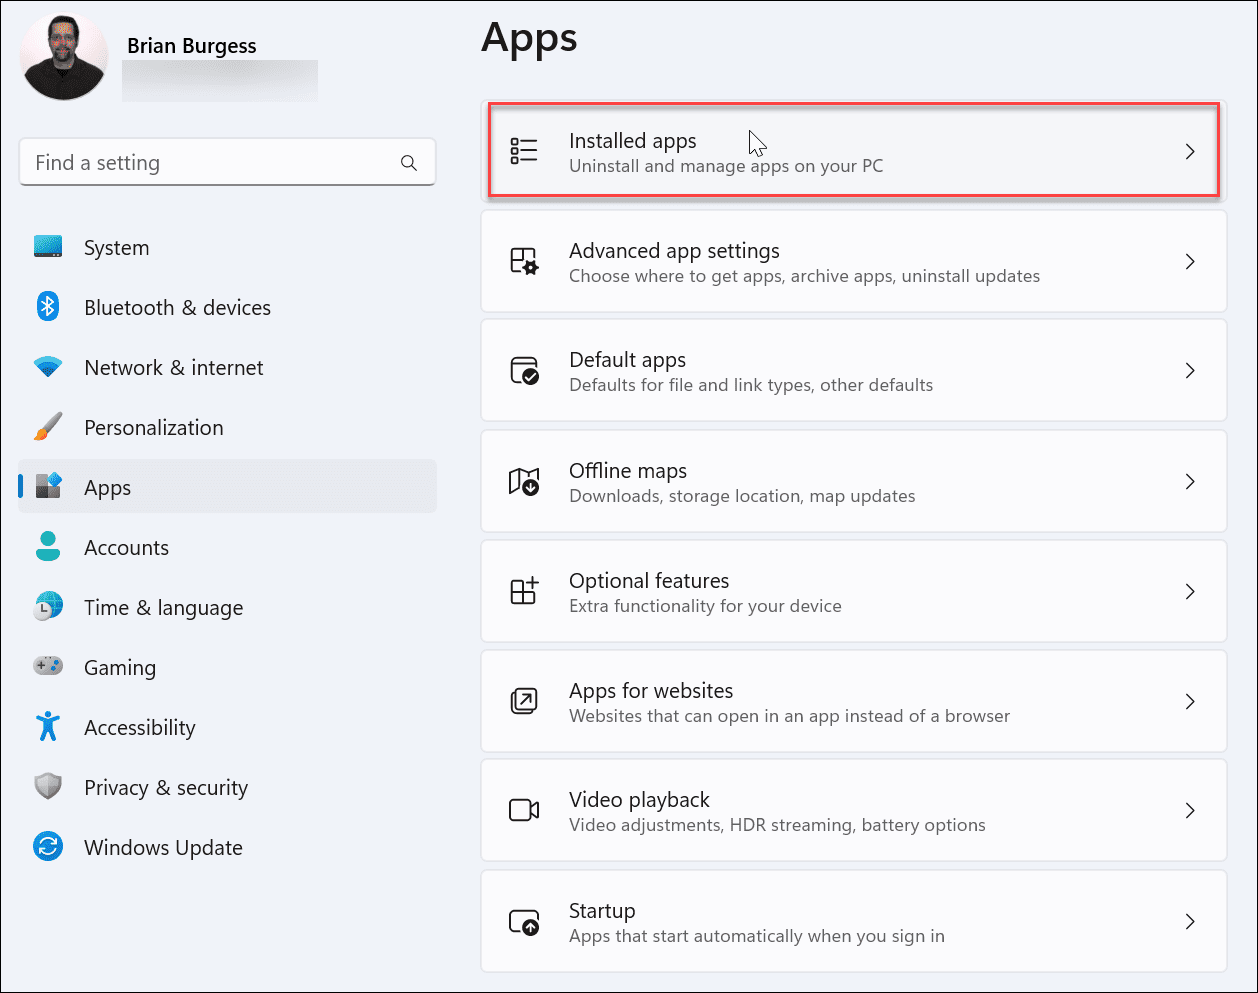Expand the Default apps entry
Screen dimensions: 1258x993
coord(1190,370)
